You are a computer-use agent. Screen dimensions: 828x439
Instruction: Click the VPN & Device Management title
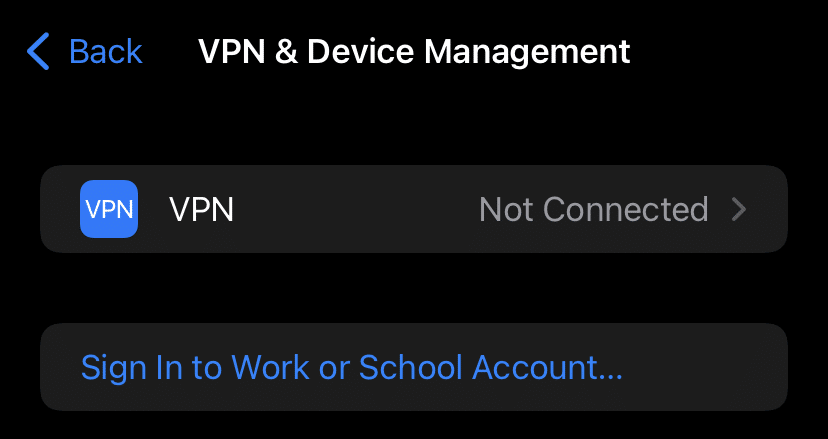(414, 51)
